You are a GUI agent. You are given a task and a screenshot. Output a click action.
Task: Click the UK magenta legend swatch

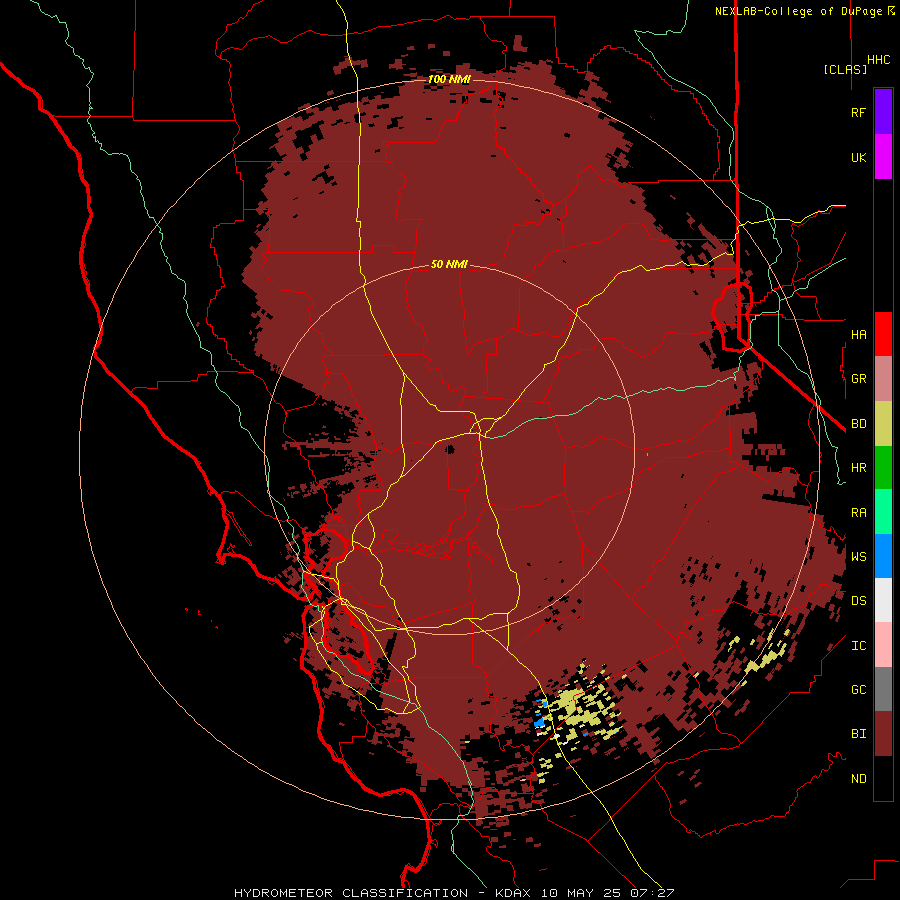click(883, 157)
